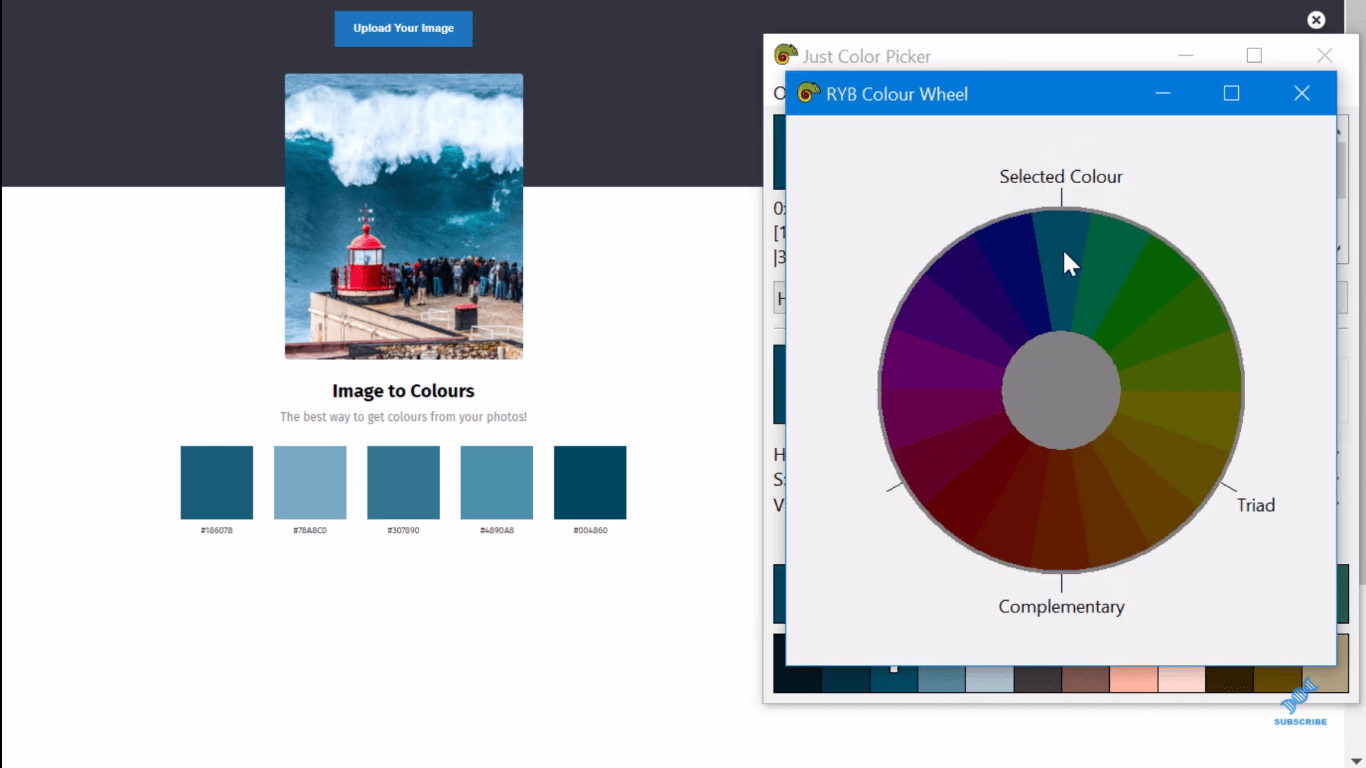Select the #78A8C0 light blue swatch

tap(310, 482)
